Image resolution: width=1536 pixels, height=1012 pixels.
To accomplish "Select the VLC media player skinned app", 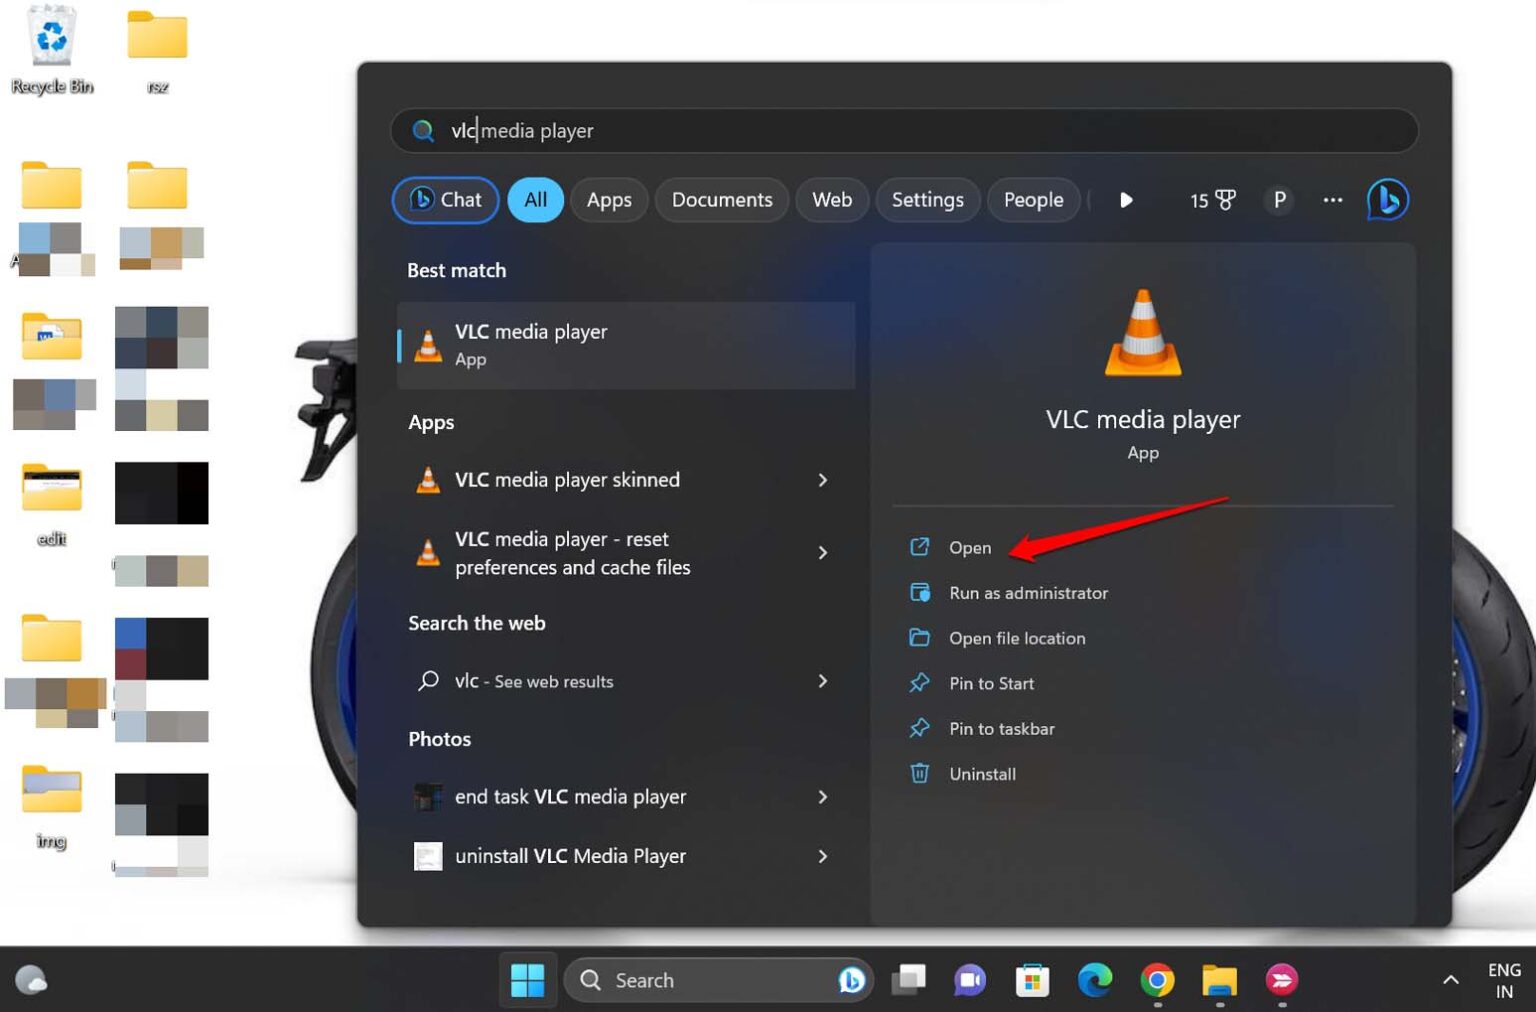I will 567,480.
